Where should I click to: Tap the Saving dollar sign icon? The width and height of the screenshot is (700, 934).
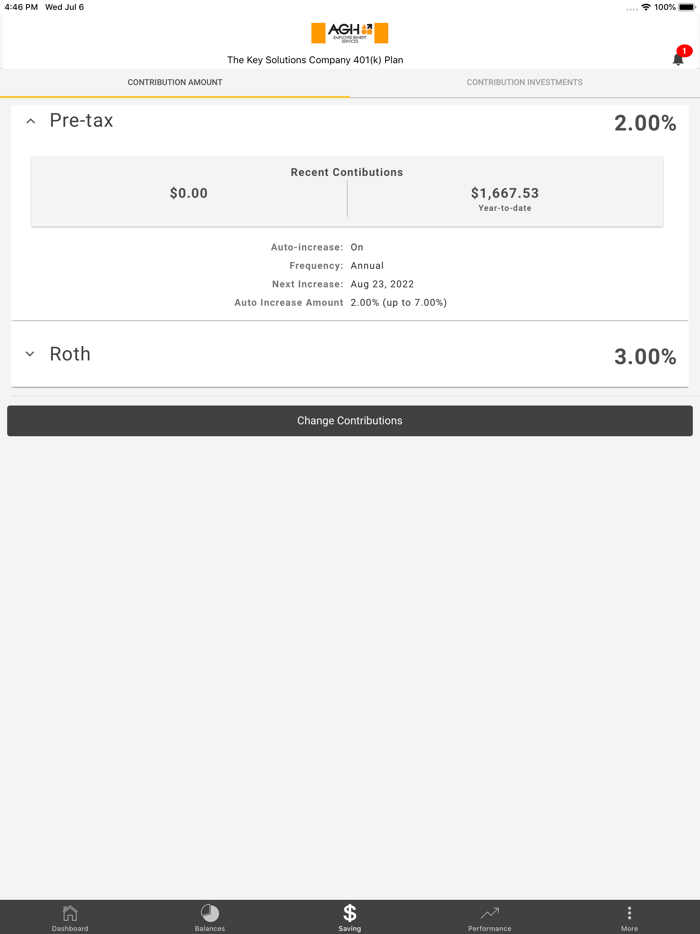pyautogui.click(x=349, y=913)
